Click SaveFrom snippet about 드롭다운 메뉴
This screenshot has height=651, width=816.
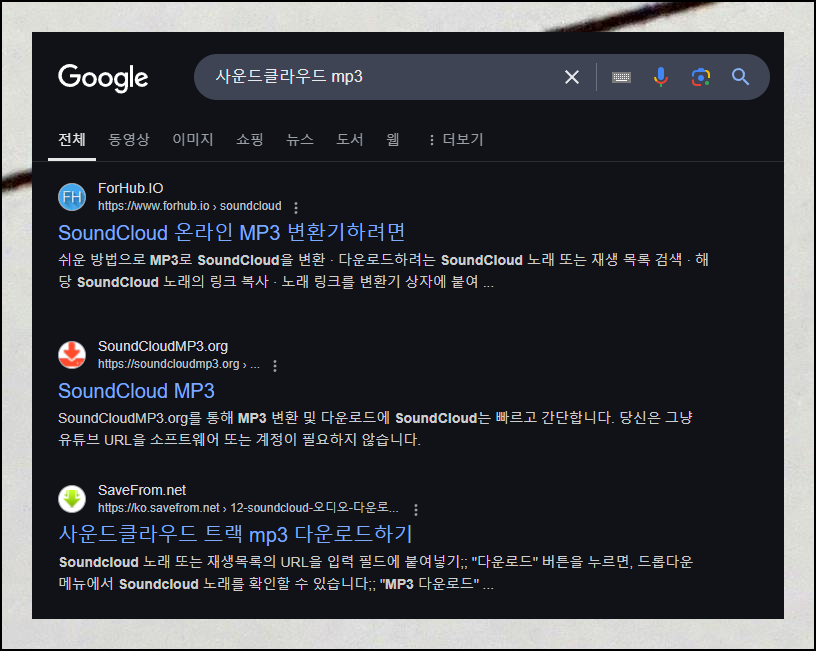tap(375, 573)
